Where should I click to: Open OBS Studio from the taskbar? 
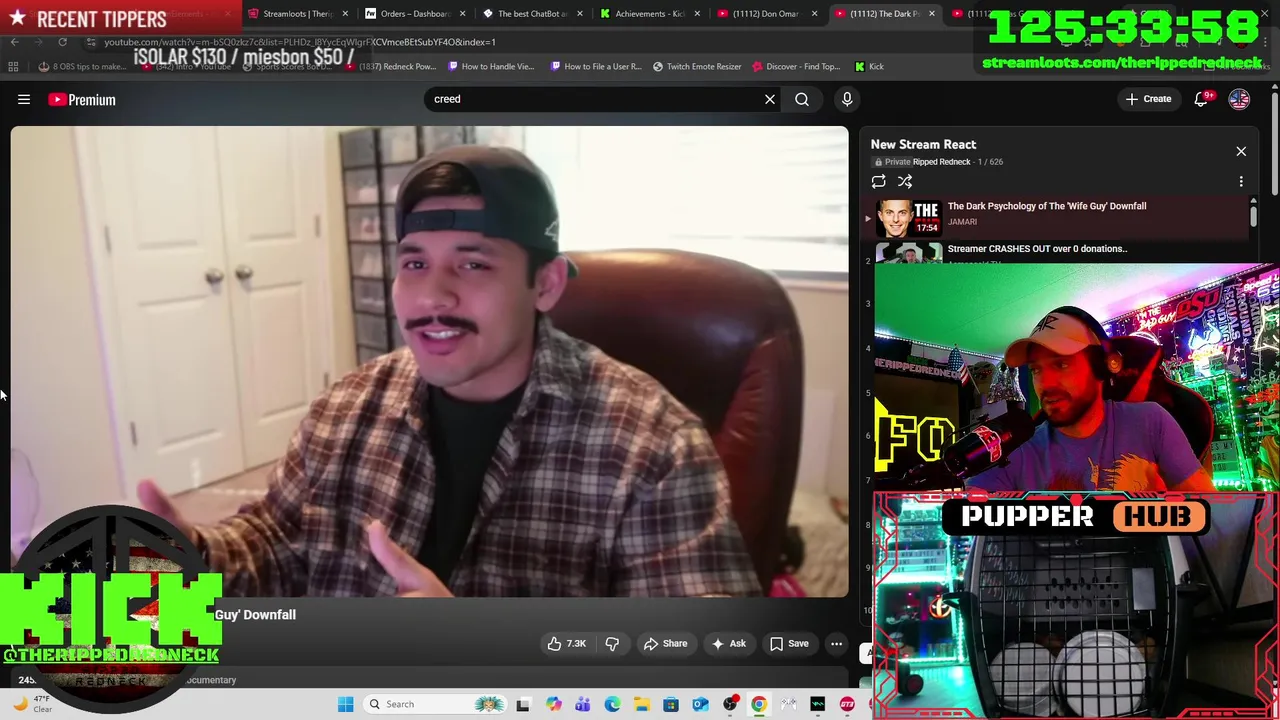click(730, 704)
